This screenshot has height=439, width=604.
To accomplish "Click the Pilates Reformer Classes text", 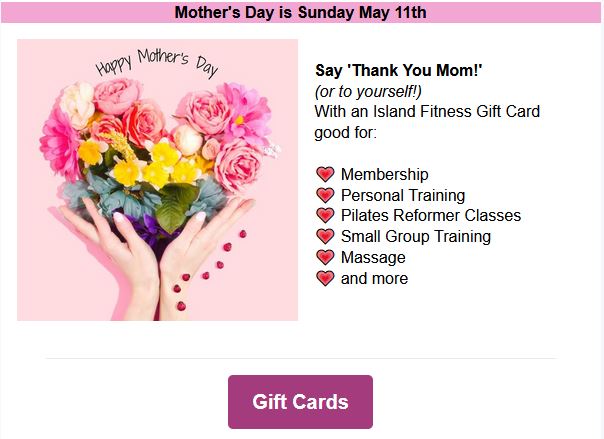I will click(x=431, y=215).
